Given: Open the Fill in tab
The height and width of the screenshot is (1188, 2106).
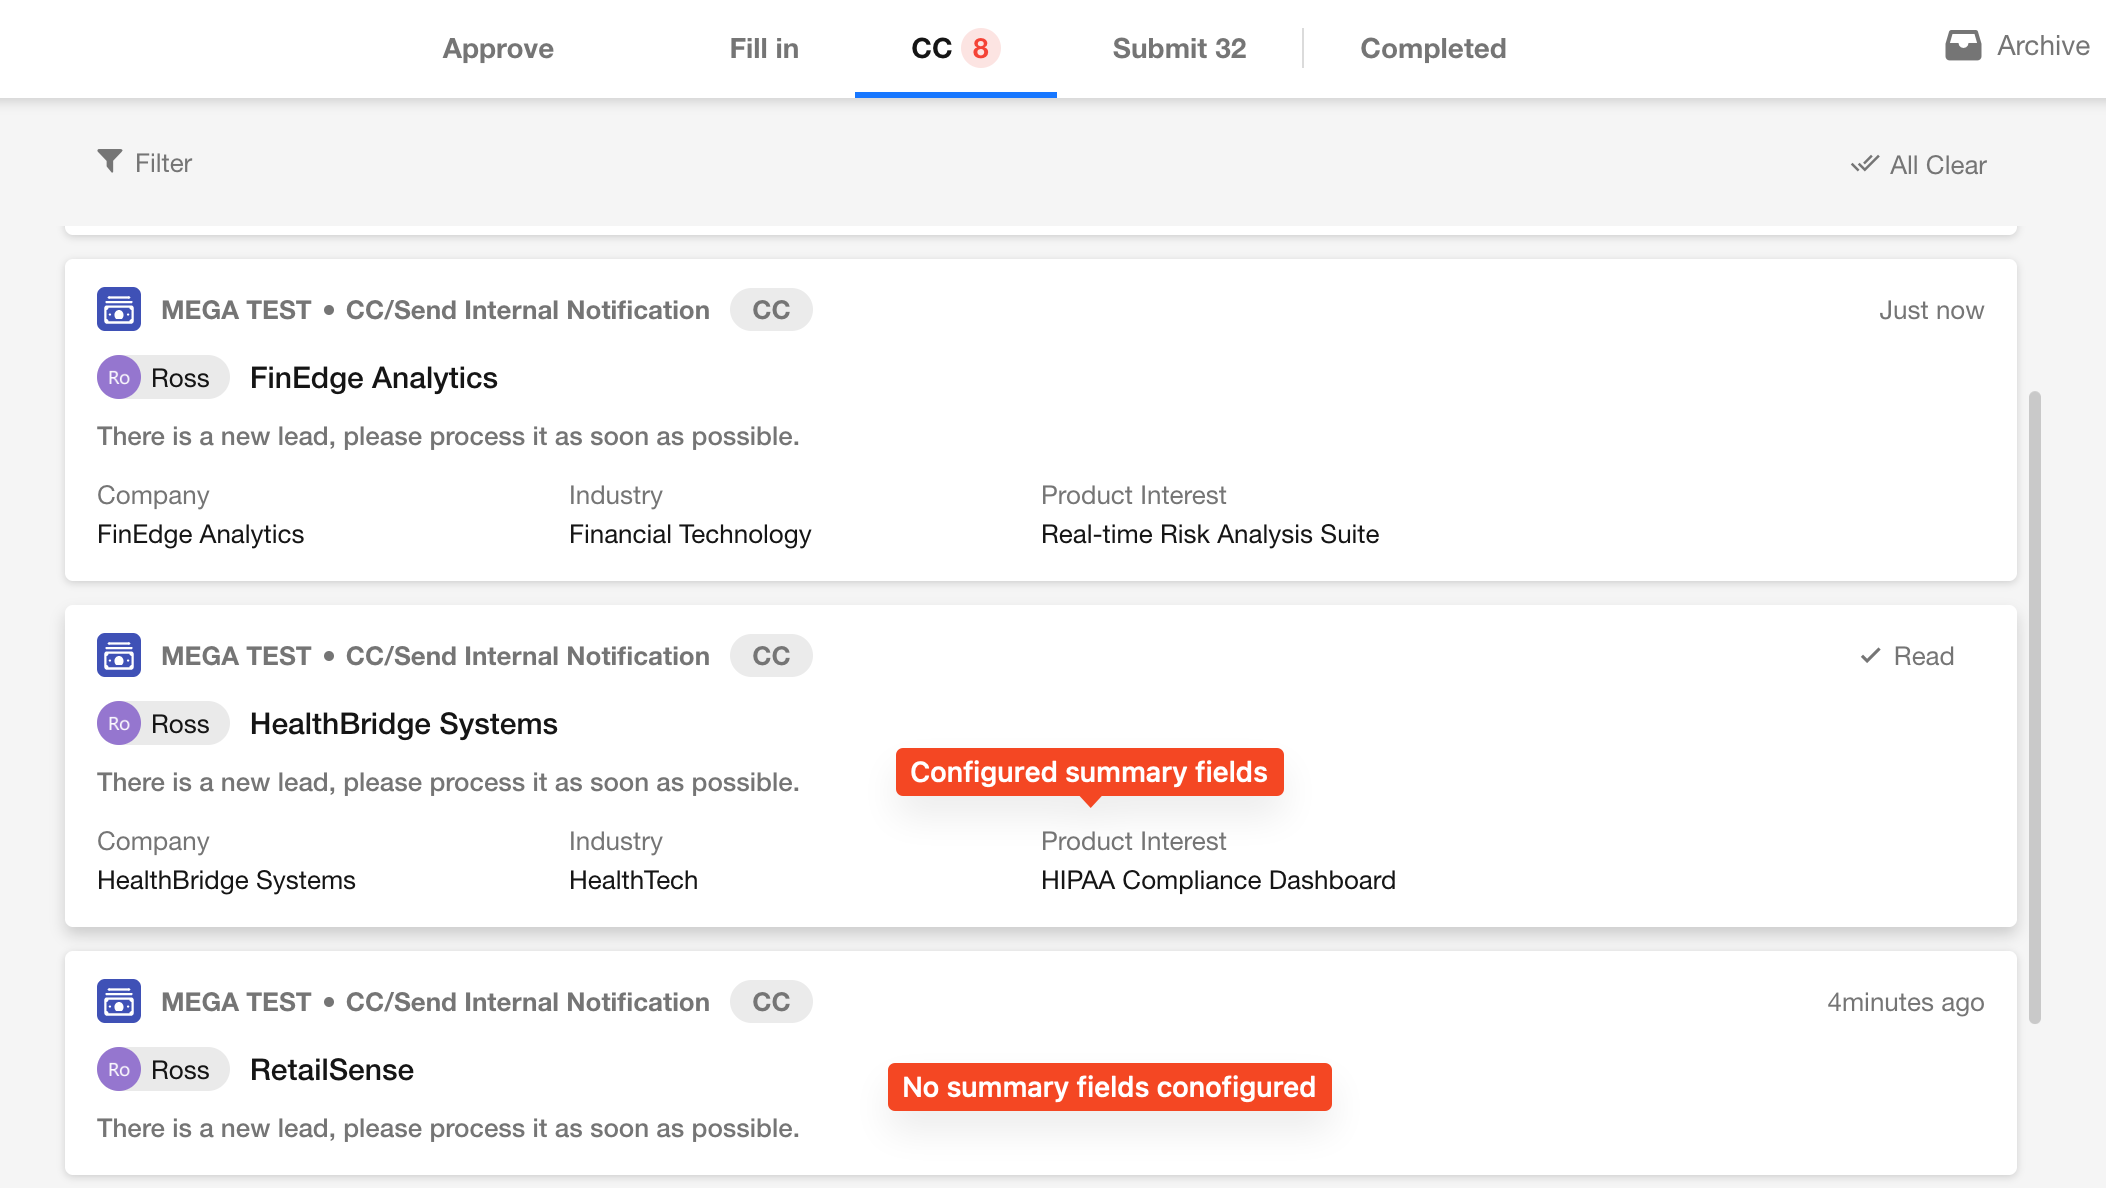Looking at the screenshot, I should [764, 48].
